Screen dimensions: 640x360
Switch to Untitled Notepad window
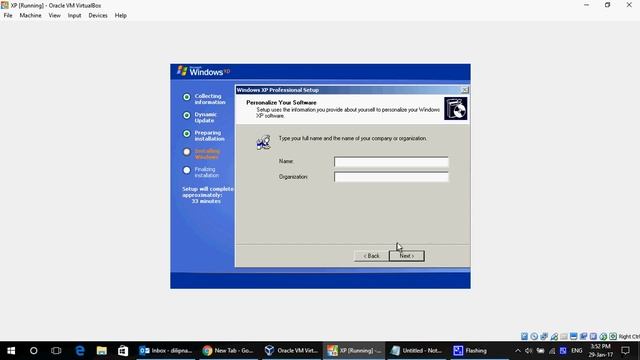[x=416, y=351]
